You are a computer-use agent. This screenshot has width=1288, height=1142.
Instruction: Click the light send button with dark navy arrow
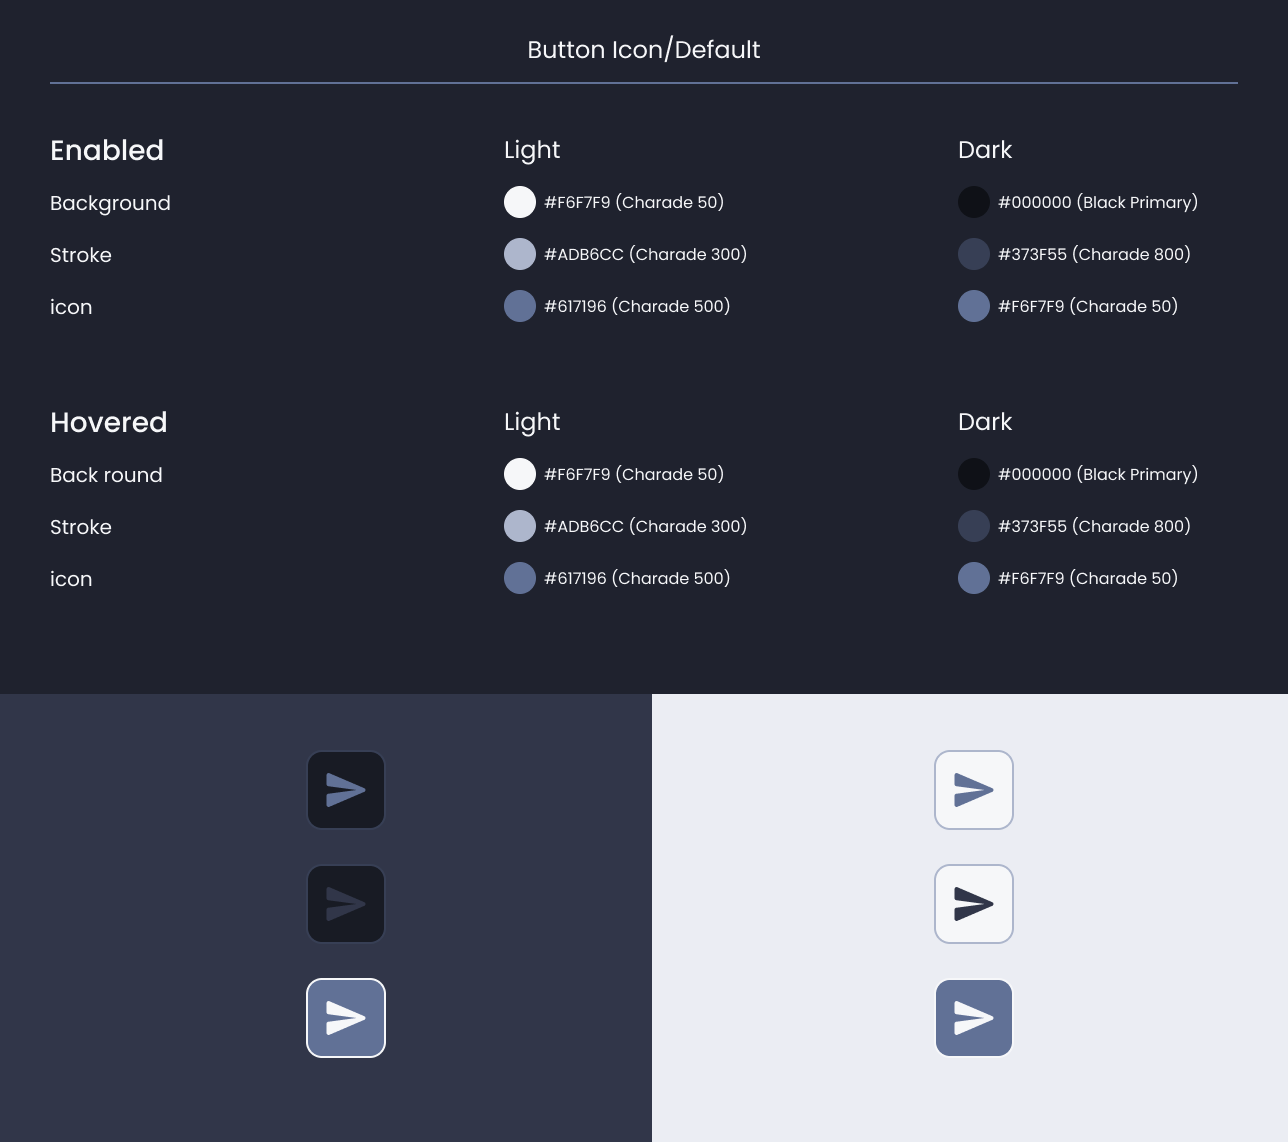click(974, 904)
